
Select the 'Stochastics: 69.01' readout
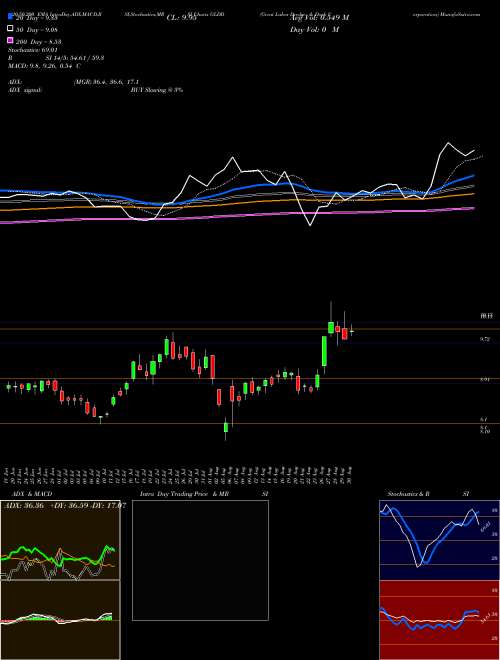(x=33, y=50)
